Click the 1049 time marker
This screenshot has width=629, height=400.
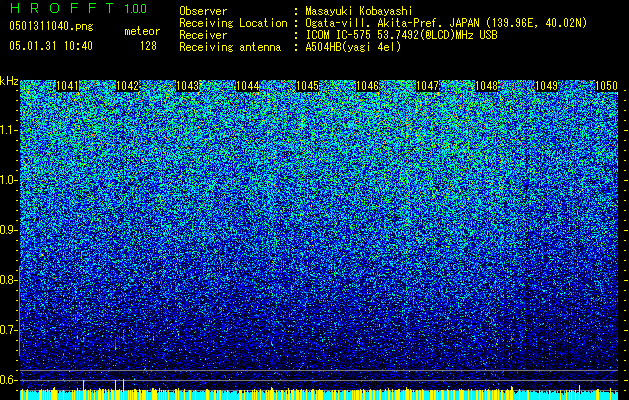(547, 86)
